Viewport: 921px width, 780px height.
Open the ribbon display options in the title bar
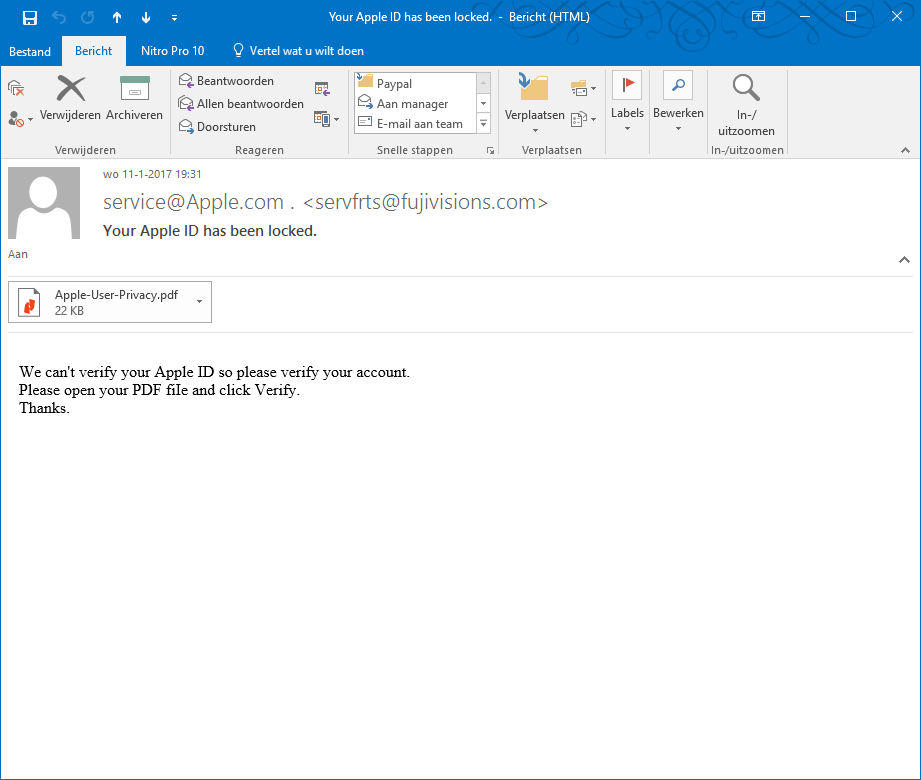[x=758, y=16]
